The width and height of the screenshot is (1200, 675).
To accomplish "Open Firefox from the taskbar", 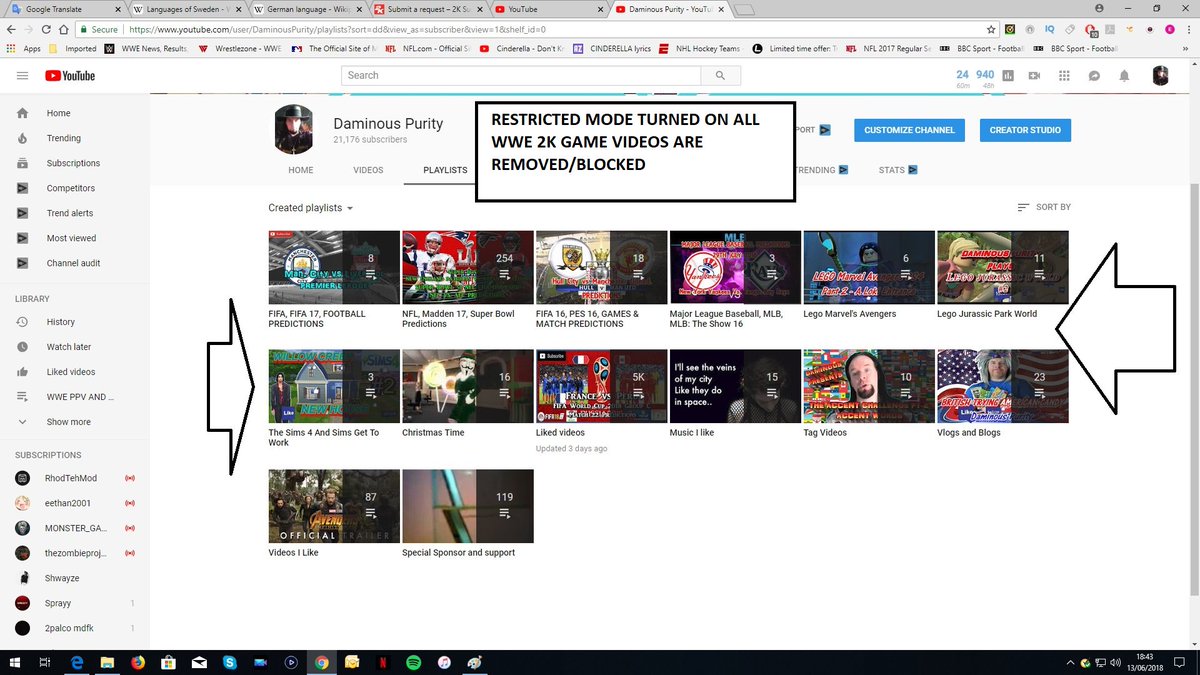I will 137,662.
